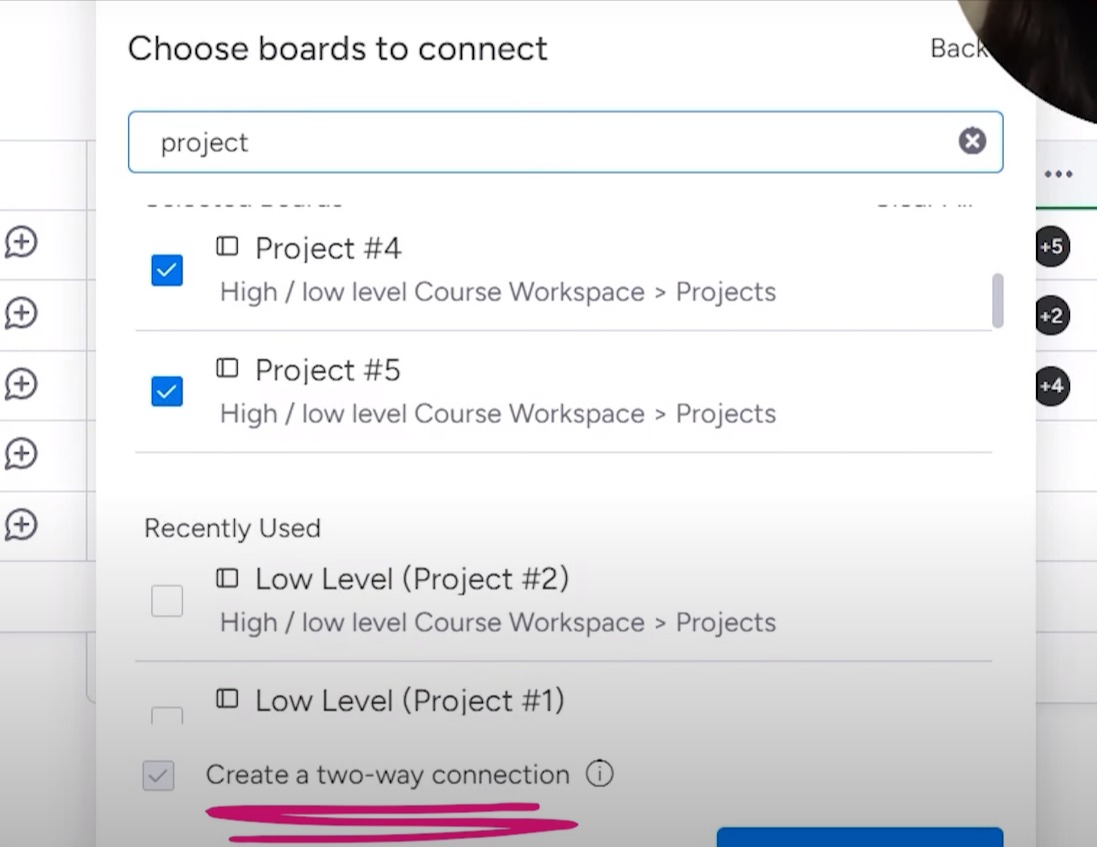Click the info icon beside two-way connection
The height and width of the screenshot is (847, 1097).
(x=599, y=774)
